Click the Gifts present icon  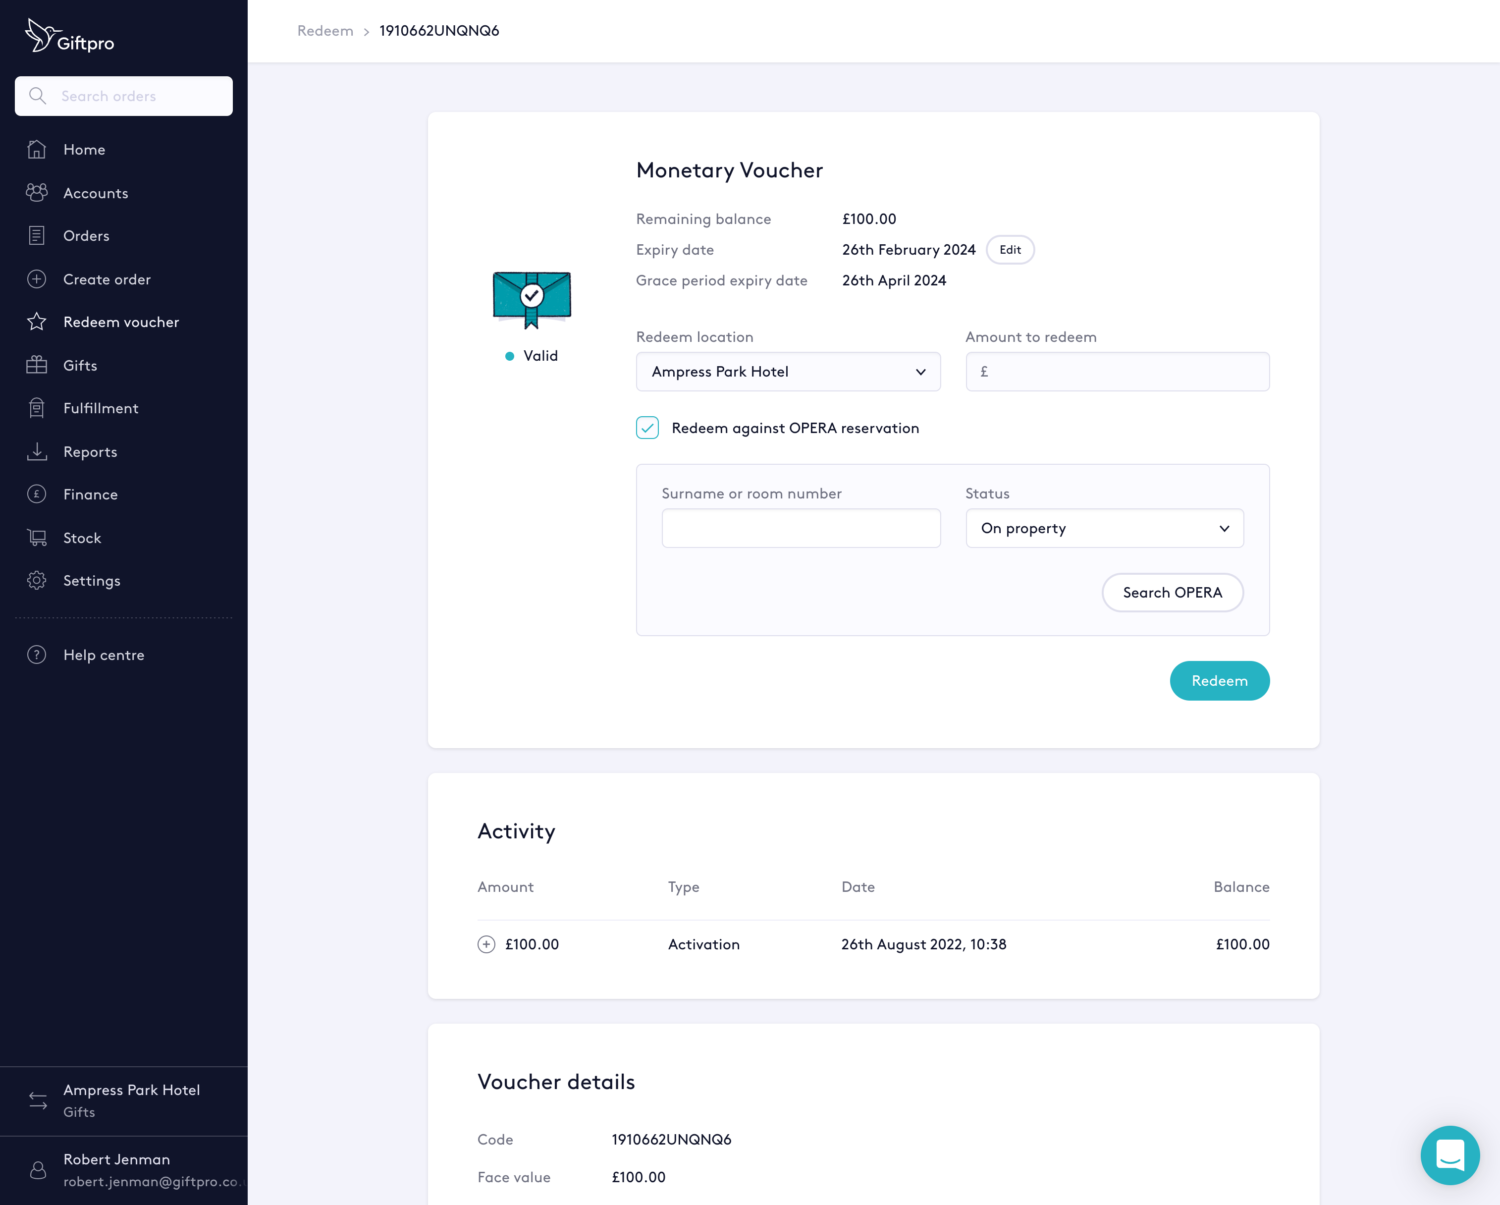pos(37,365)
